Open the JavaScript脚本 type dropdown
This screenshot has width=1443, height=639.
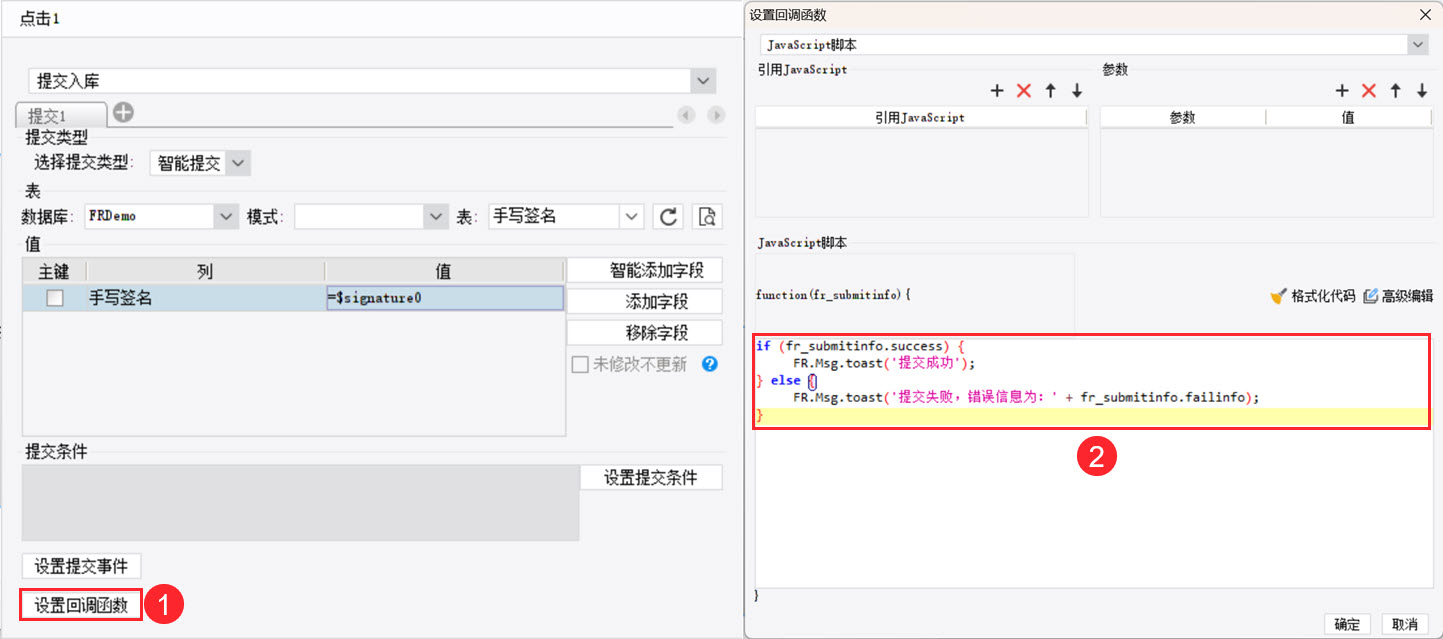coord(1417,45)
